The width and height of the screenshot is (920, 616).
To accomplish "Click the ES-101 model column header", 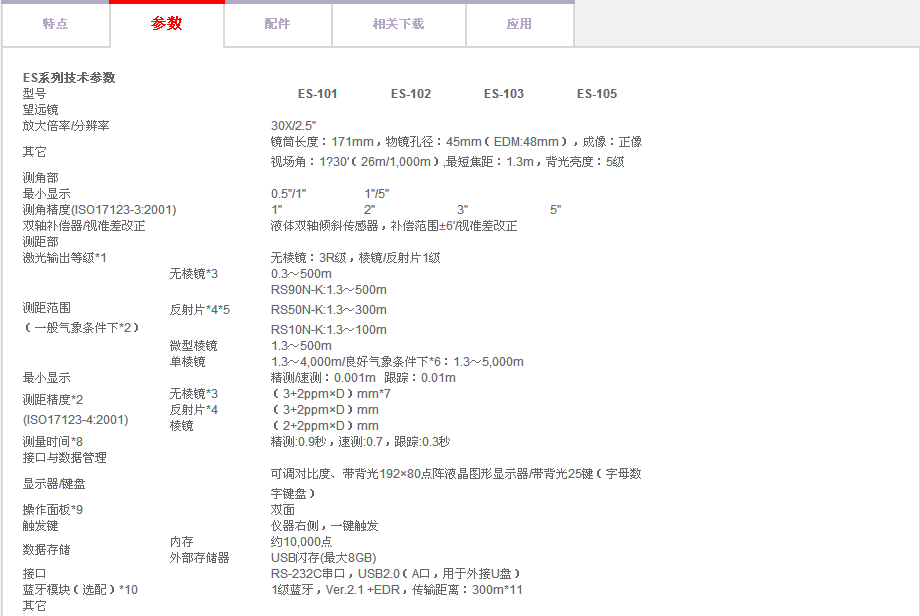I will [317, 94].
